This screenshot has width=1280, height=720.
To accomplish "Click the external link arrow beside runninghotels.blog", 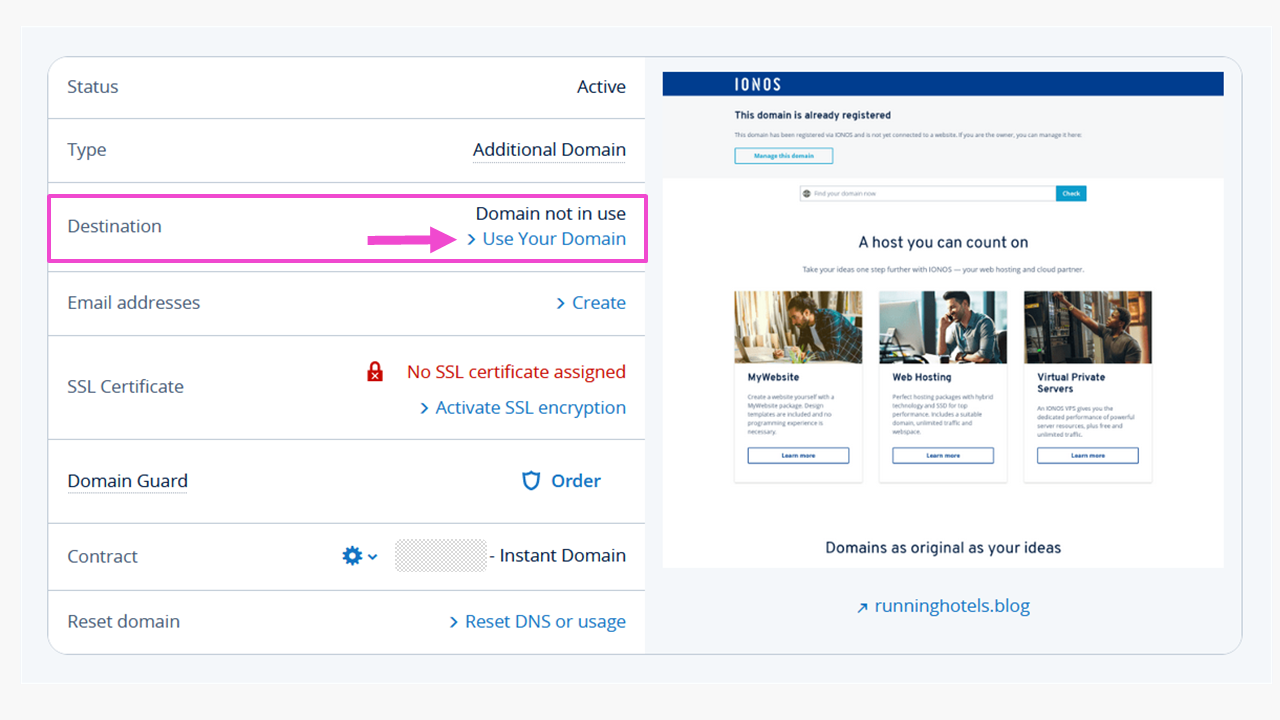I will click(862, 607).
